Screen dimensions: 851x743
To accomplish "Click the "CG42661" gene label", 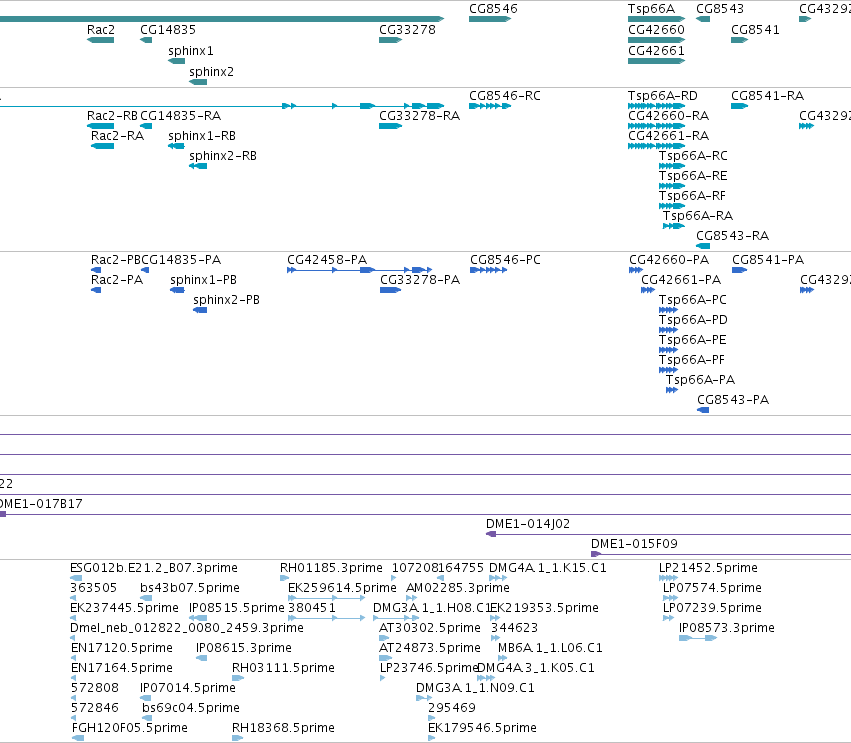I will 656,51.
